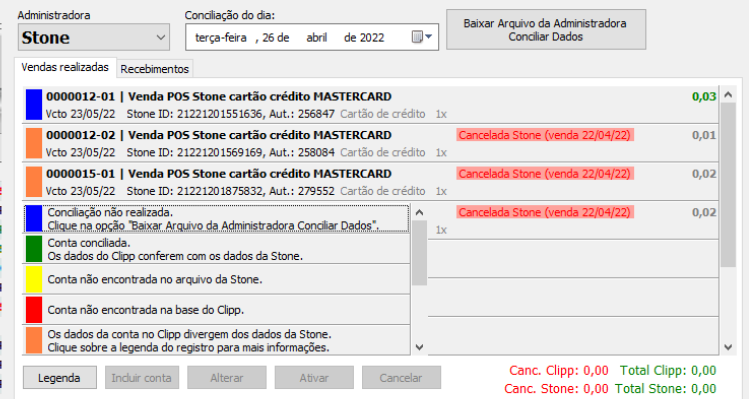Image resolution: width=749 pixels, height=399 pixels.
Task: Click 'Canc. Clipp: 0,00' total
Action: (559, 370)
